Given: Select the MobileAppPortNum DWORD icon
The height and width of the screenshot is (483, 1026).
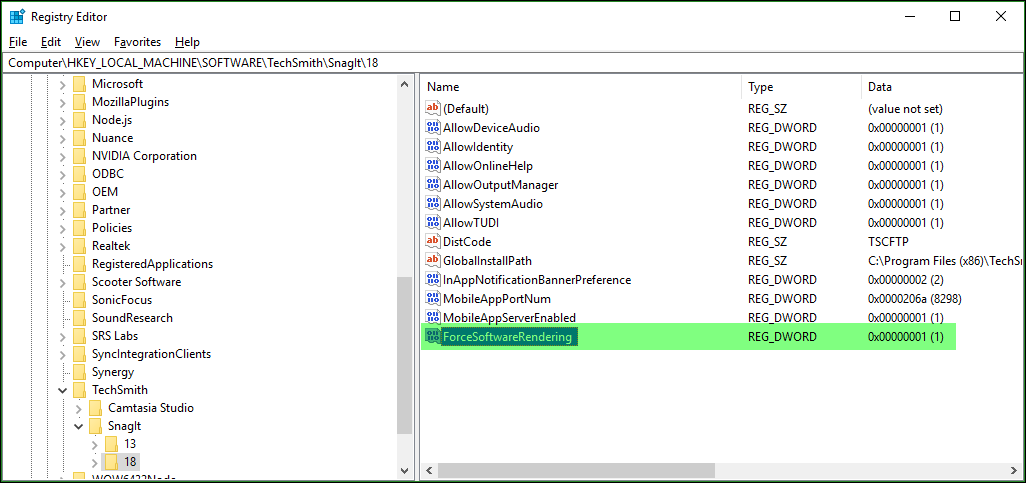Looking at the screenshot, I should (x=433, y=299).
